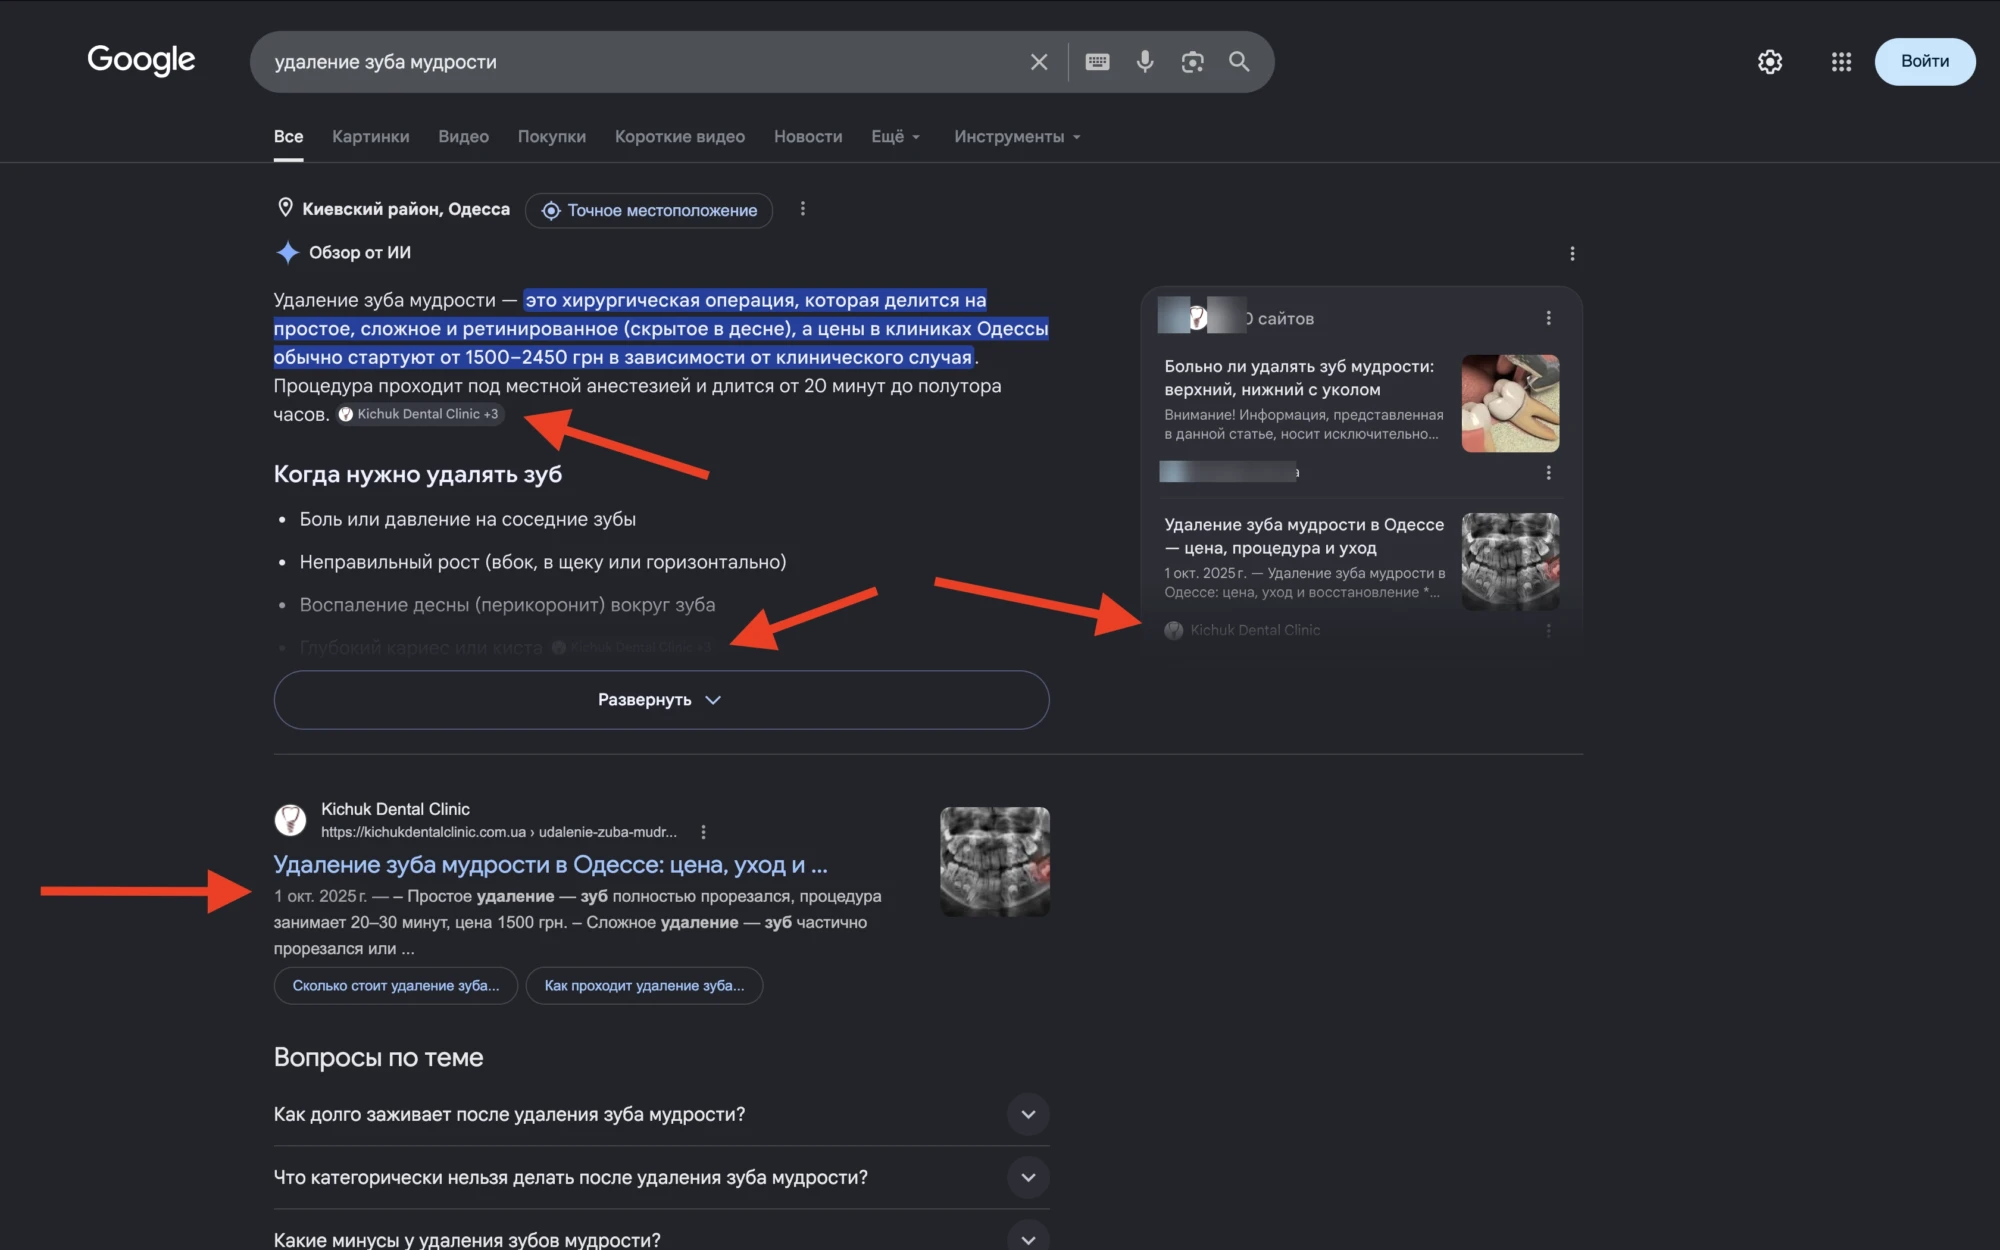
Task: Click the Kichuk Dental Clinic site name
Action: [395, 809]
